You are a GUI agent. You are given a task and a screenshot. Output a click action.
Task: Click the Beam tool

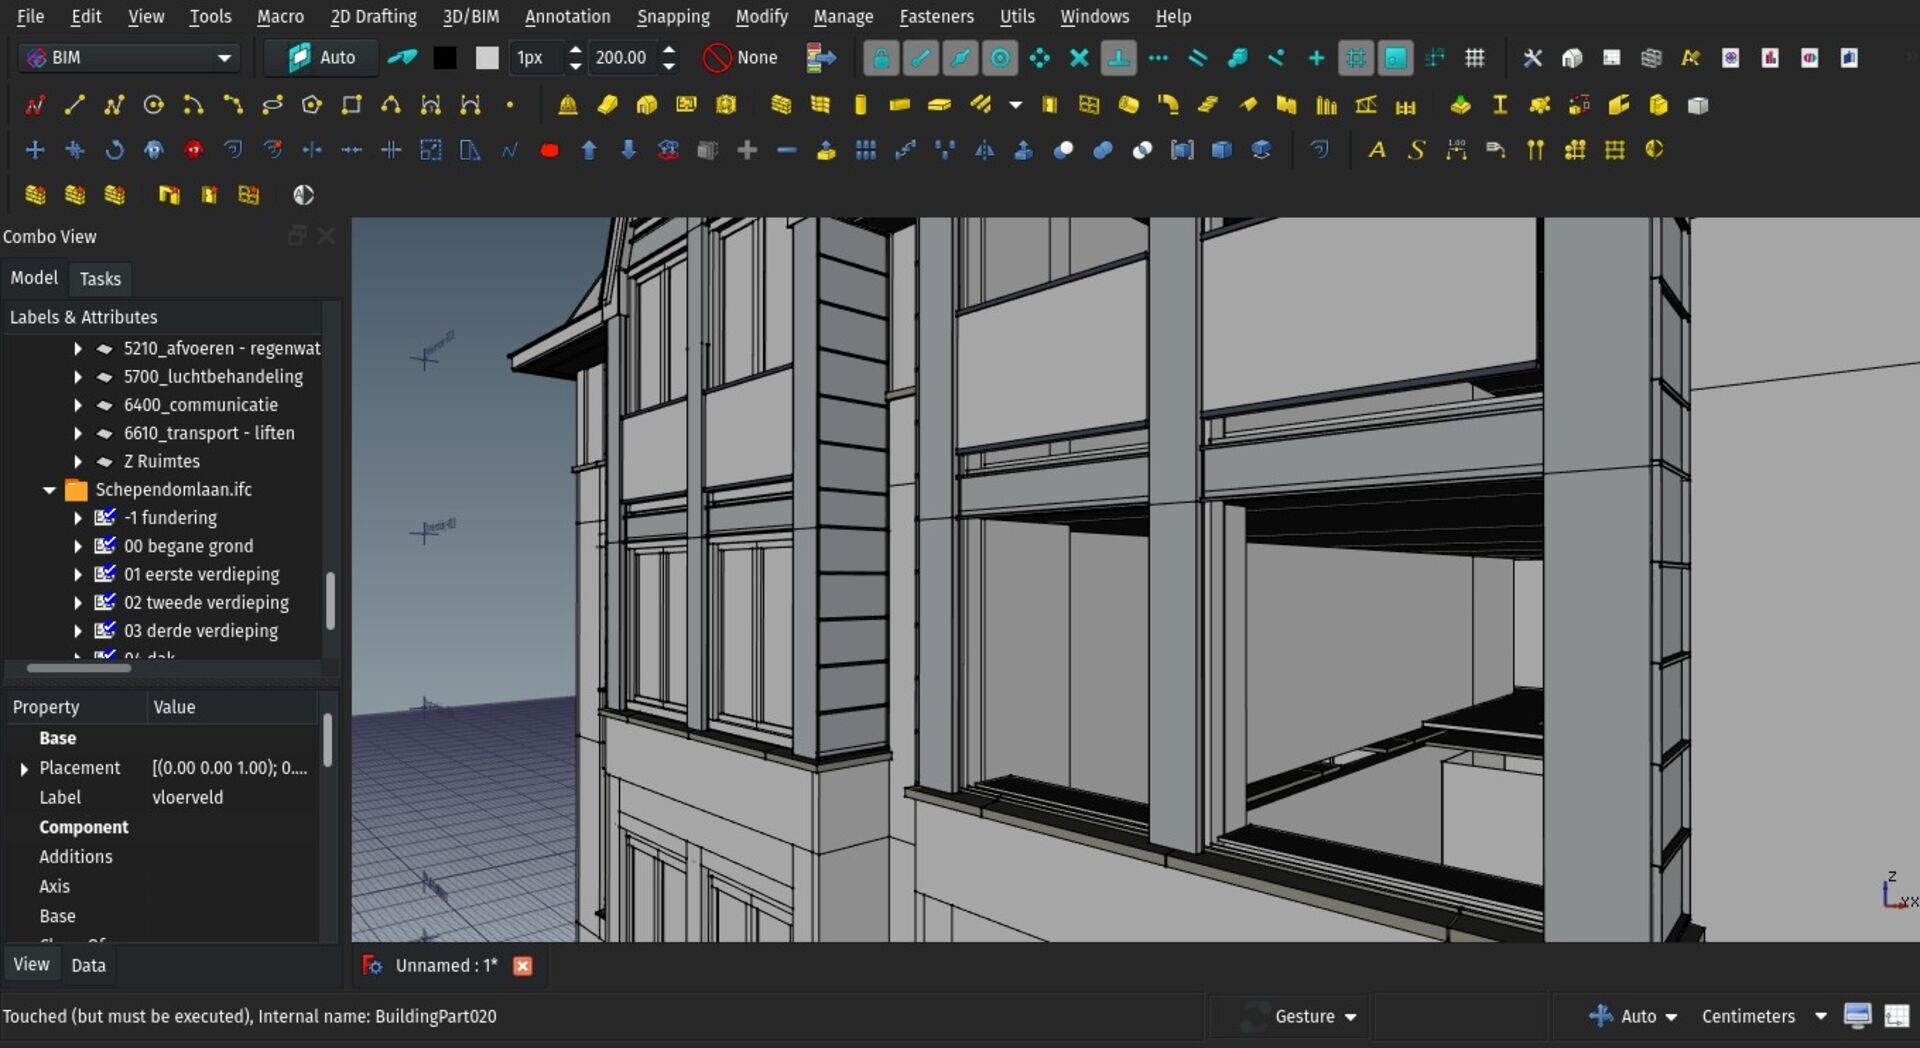click(900, 105)
